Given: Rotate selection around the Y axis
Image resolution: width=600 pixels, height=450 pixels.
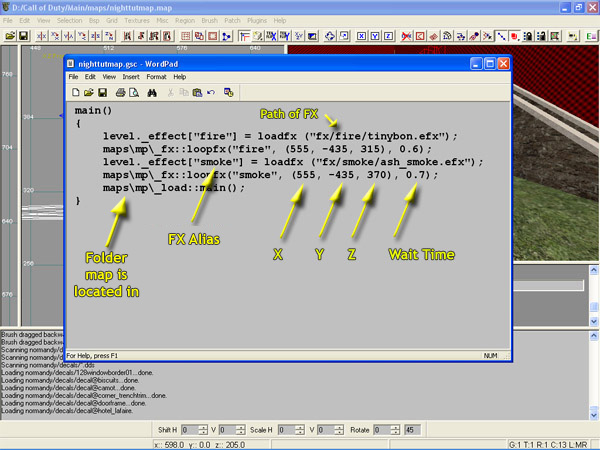Looking at the screenshot, I should tap(82, 36).
